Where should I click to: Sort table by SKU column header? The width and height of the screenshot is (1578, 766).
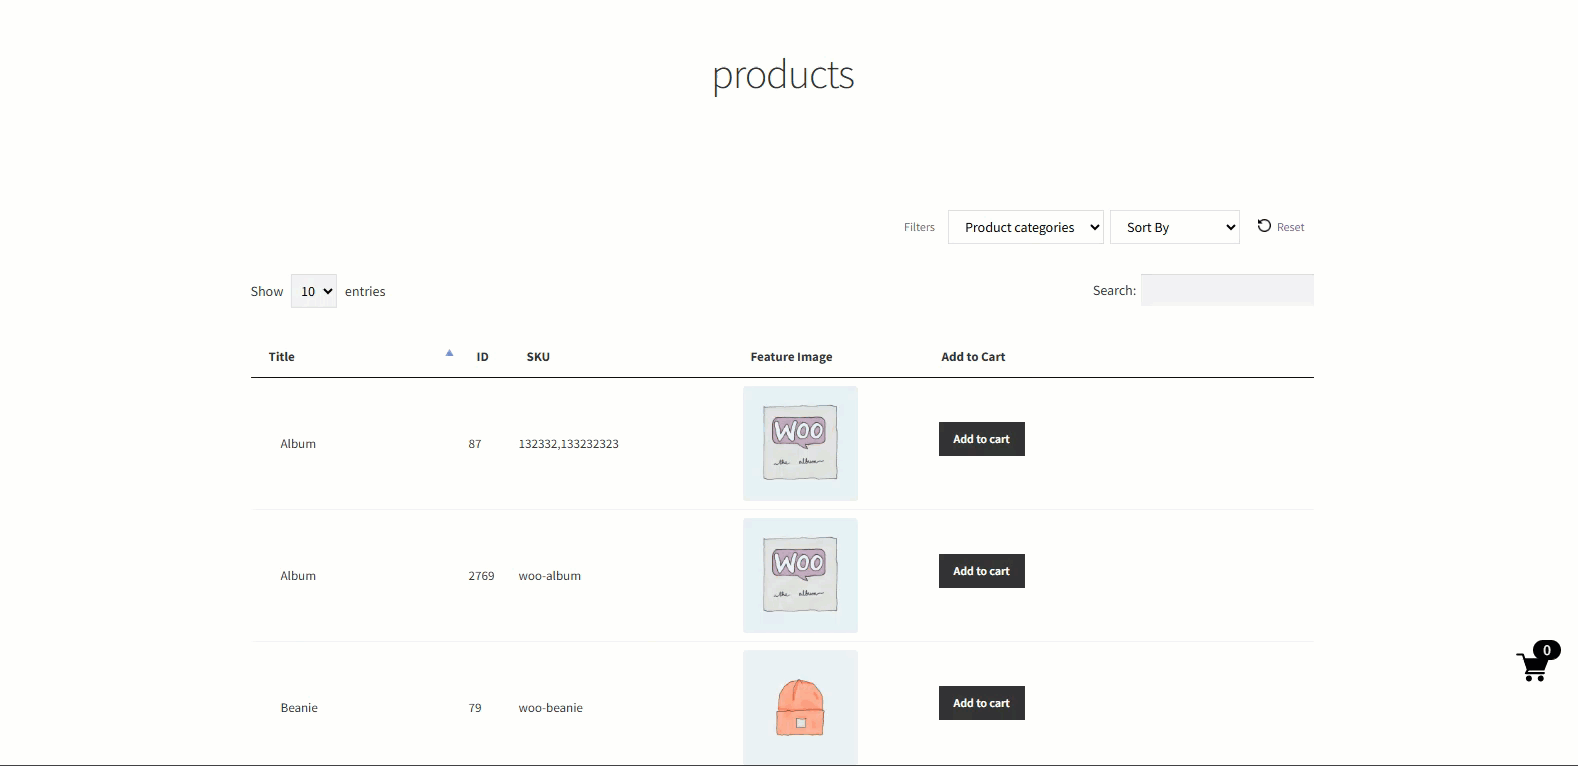tap(538, 357)
